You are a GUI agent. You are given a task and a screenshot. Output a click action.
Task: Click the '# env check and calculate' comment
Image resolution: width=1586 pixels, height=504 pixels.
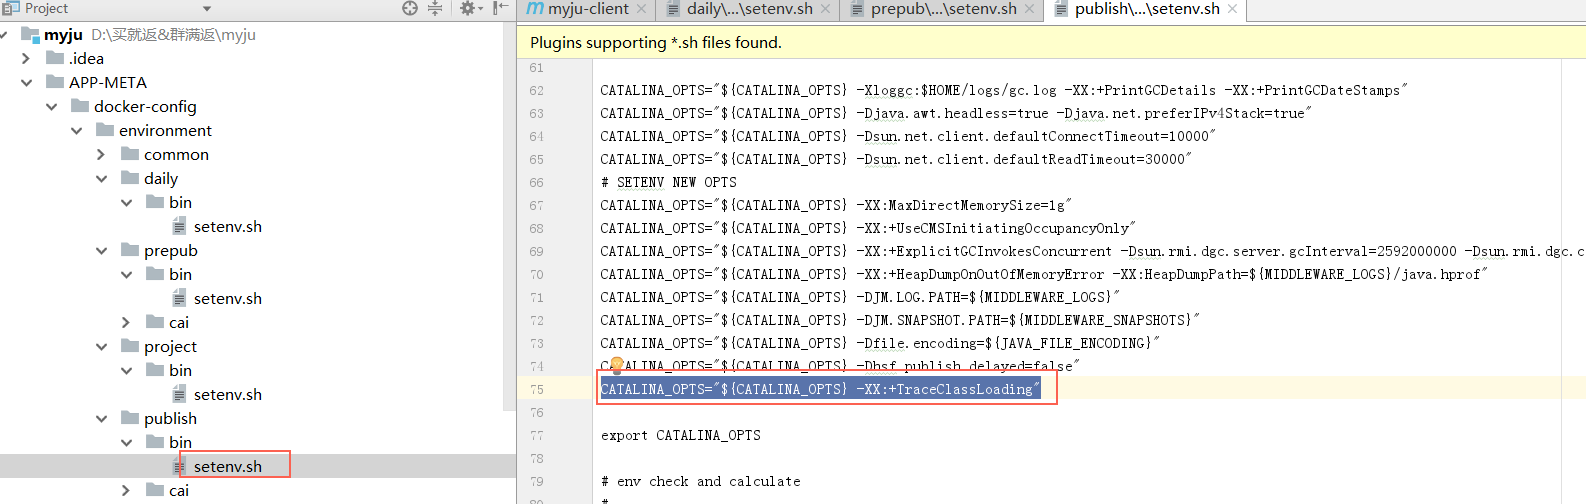tap(700, 481)
